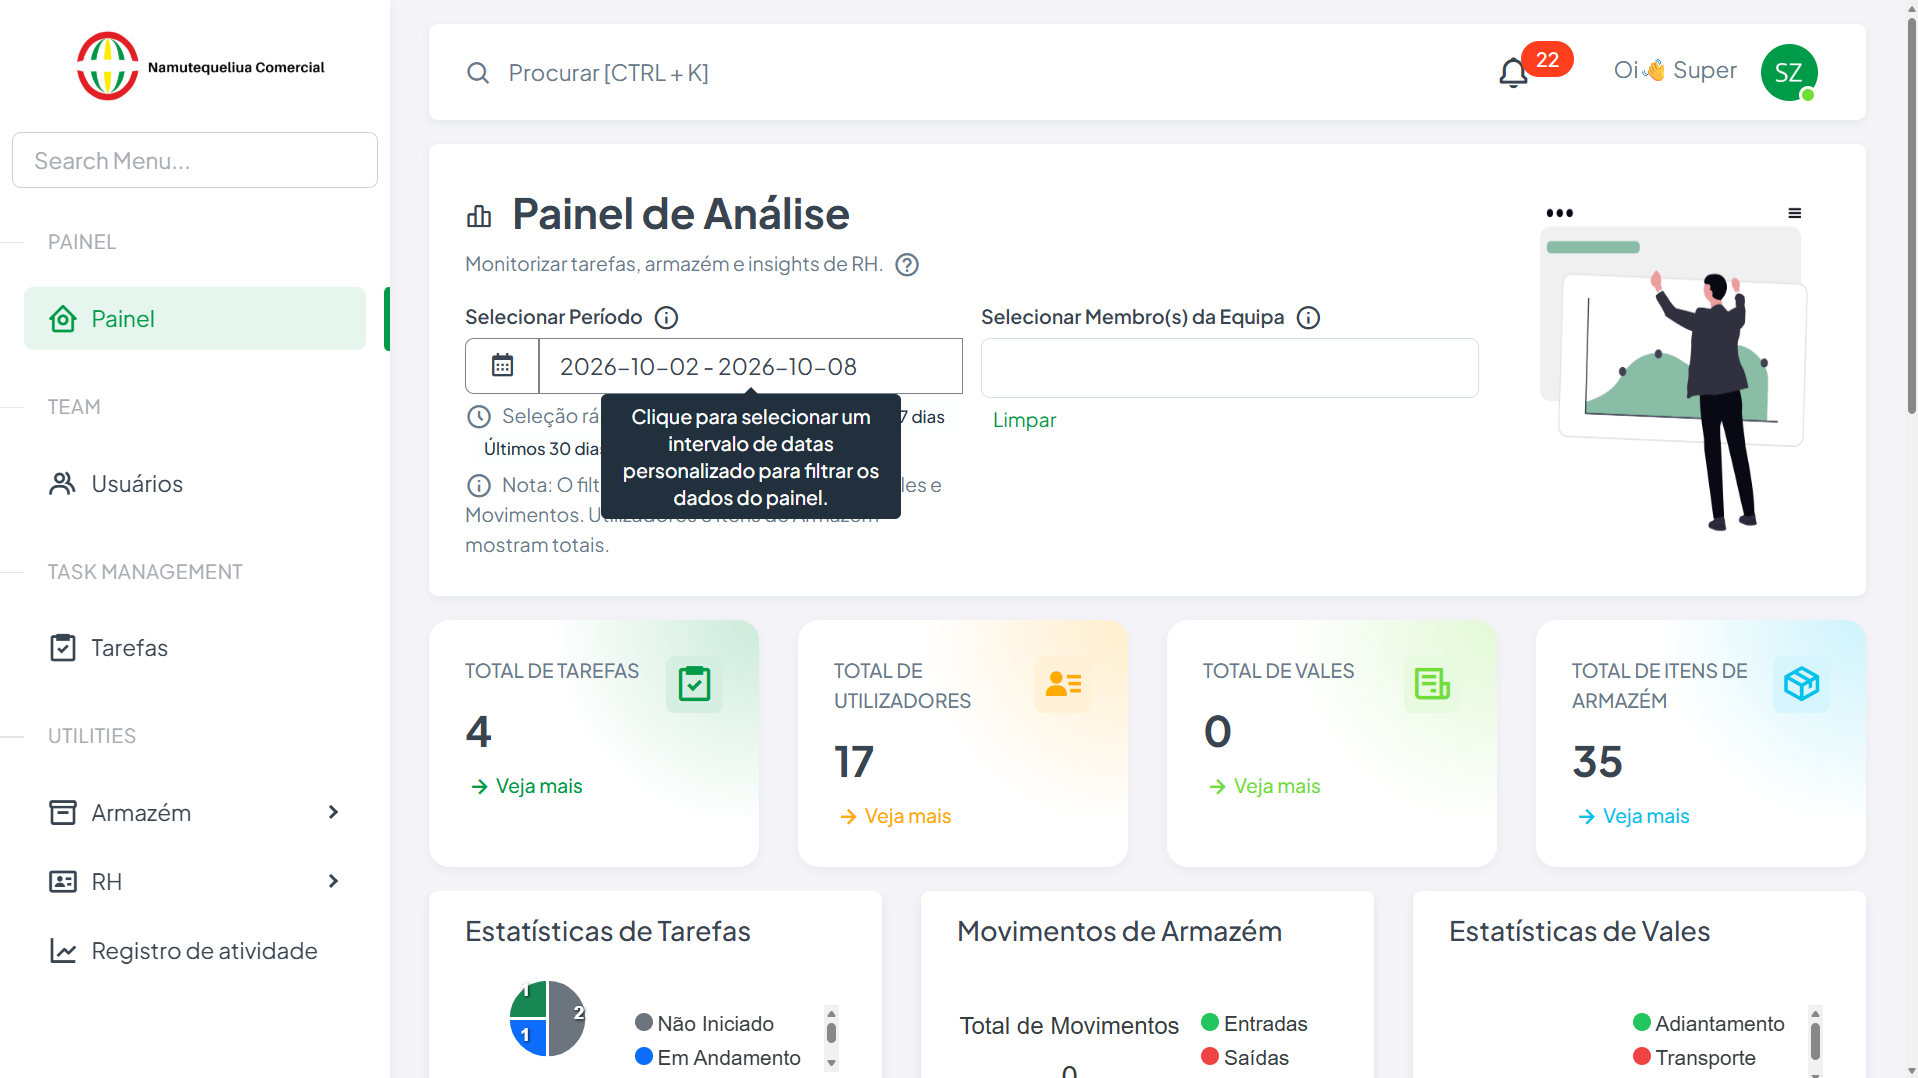Click the Total de Itens de Armazém box icon
The image size is (1918, 1078).
coord(1801,684)
